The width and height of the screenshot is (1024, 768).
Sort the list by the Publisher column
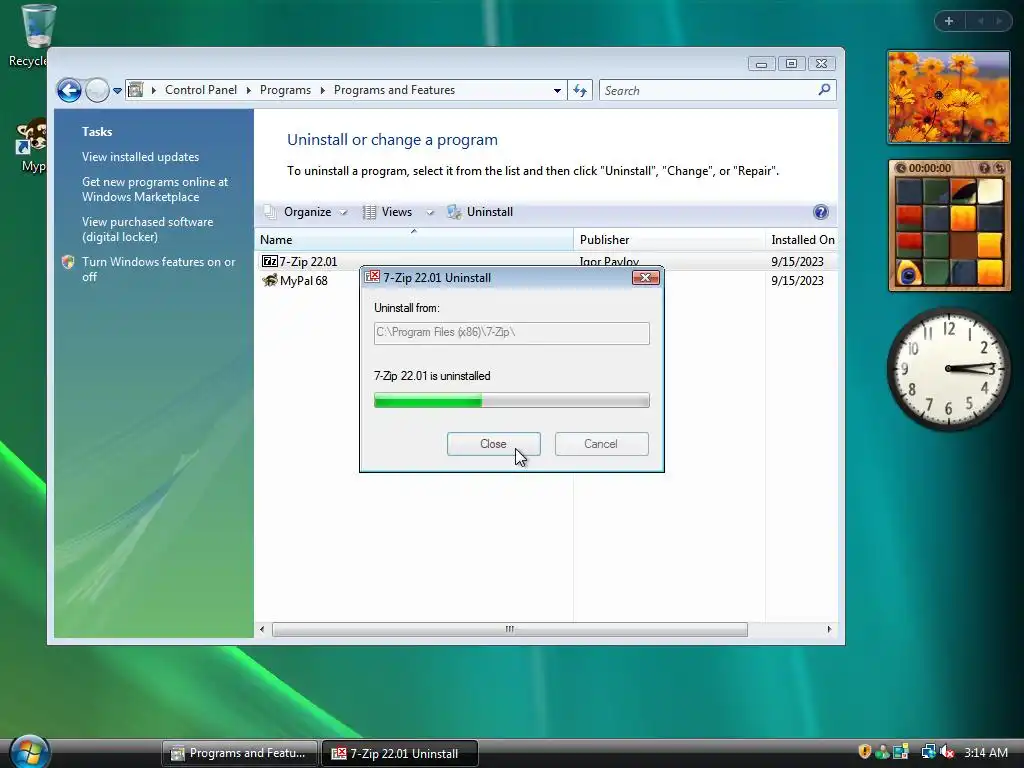669,240
